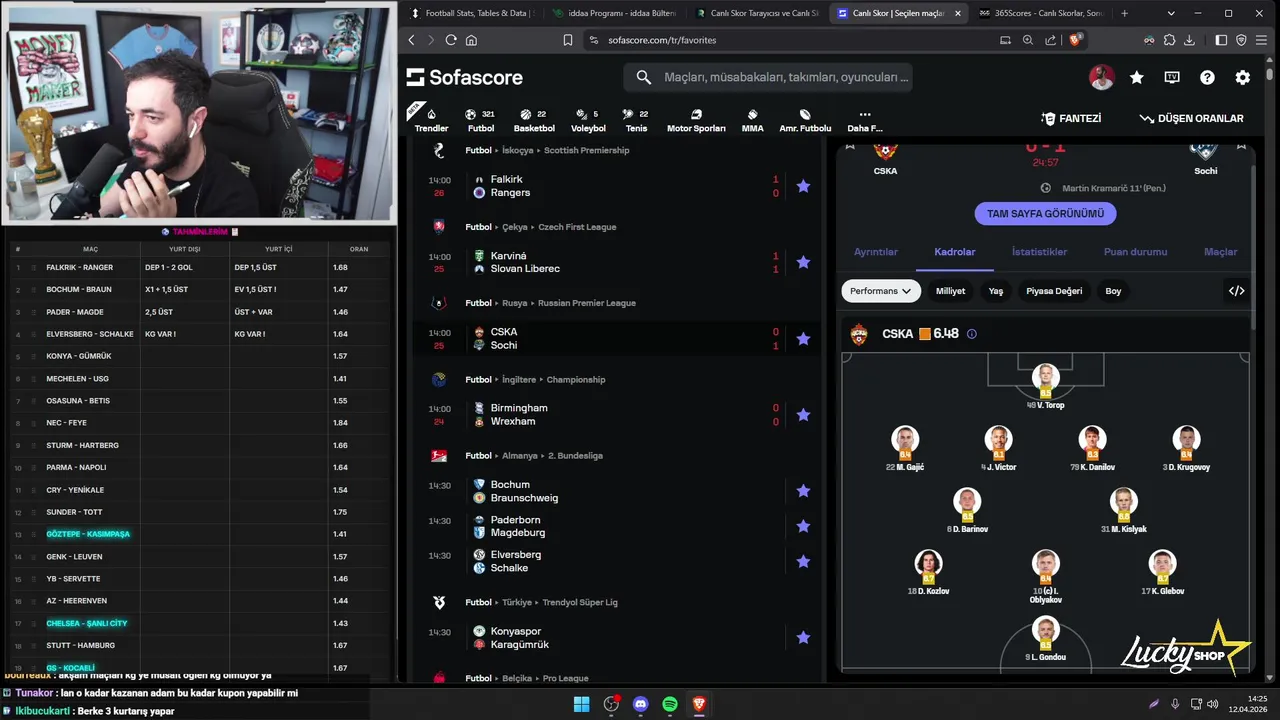The height and width of the screenshot is (720, 1280).
Task: Switch to the 365Scores browser tab
Action: click(x=1041, y=13)
